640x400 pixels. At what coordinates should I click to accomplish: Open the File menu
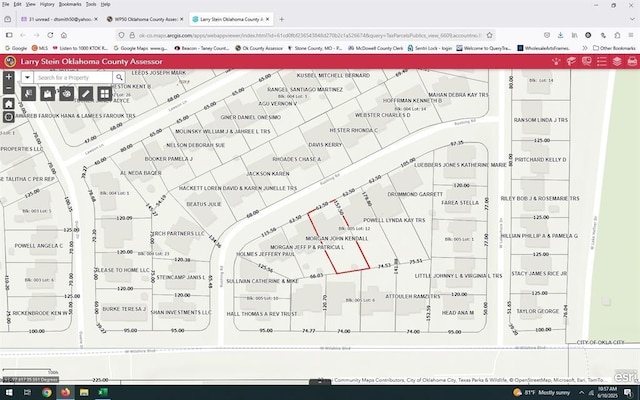pyautogui.click(x=5, y=4)
